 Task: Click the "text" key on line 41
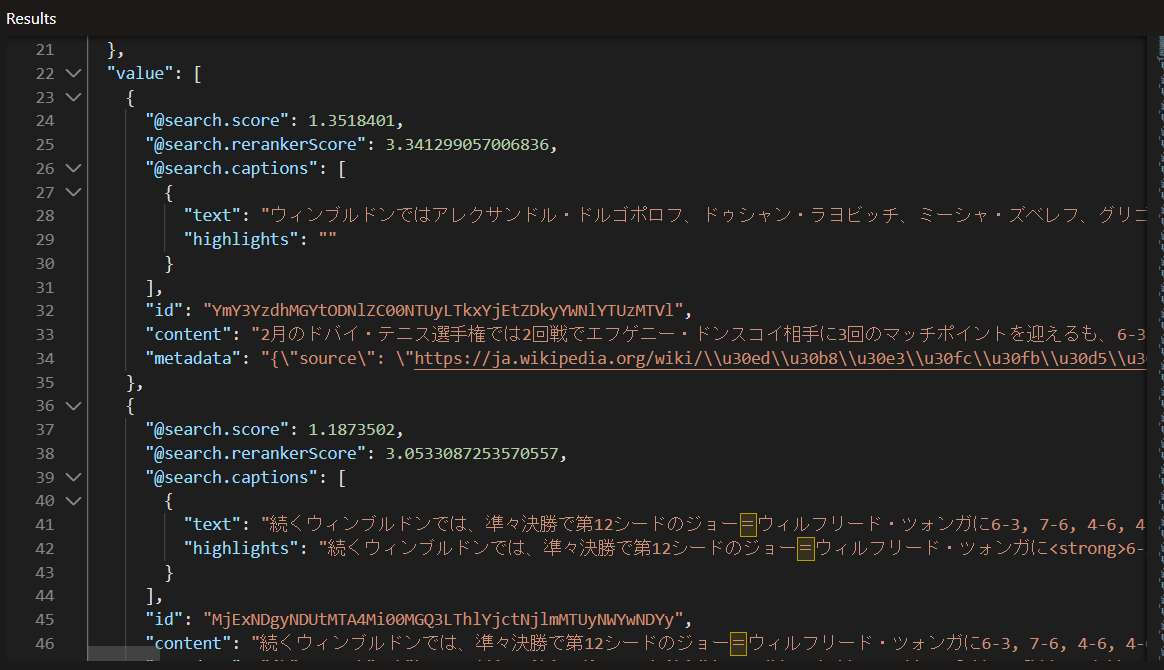pos(212,524)
